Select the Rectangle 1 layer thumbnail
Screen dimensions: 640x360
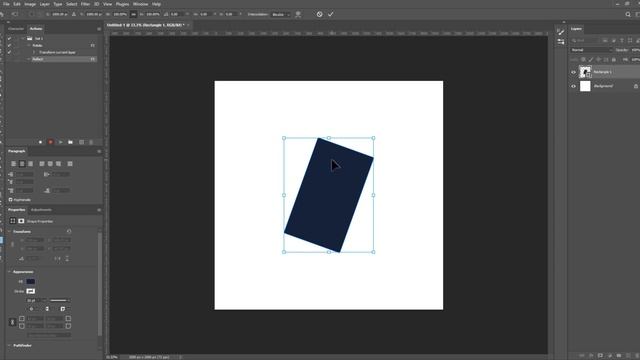[585, 72]
